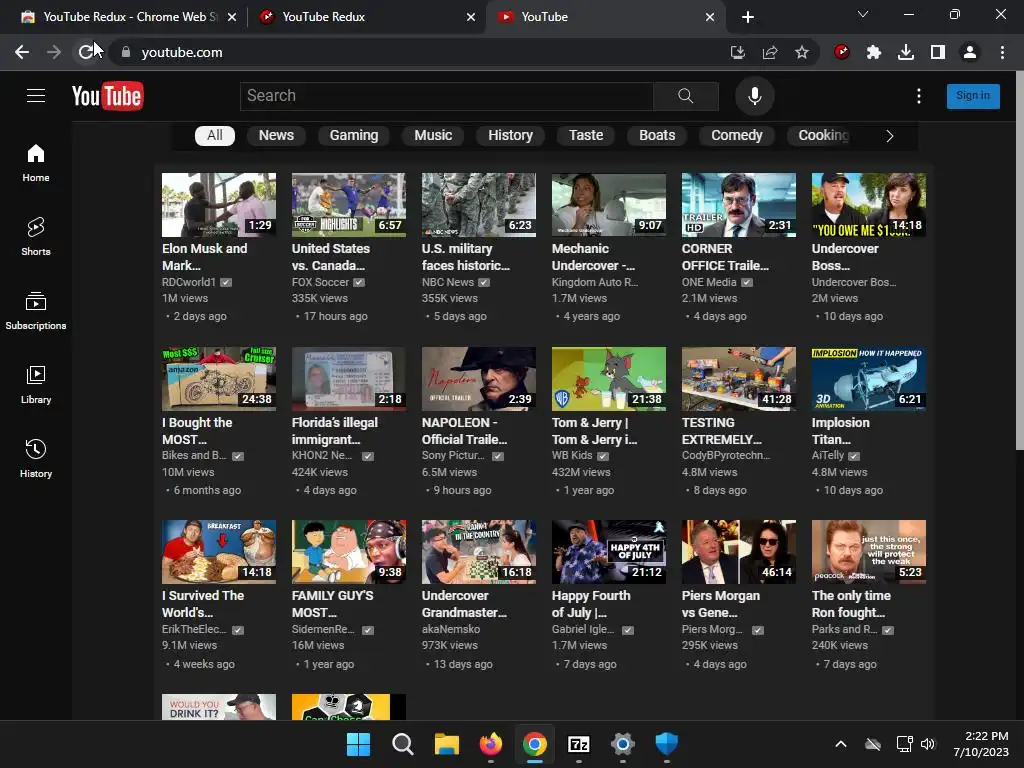Open the YouTube hamburger guide menu
1024x768 pixels.
(x=36, y=96)
